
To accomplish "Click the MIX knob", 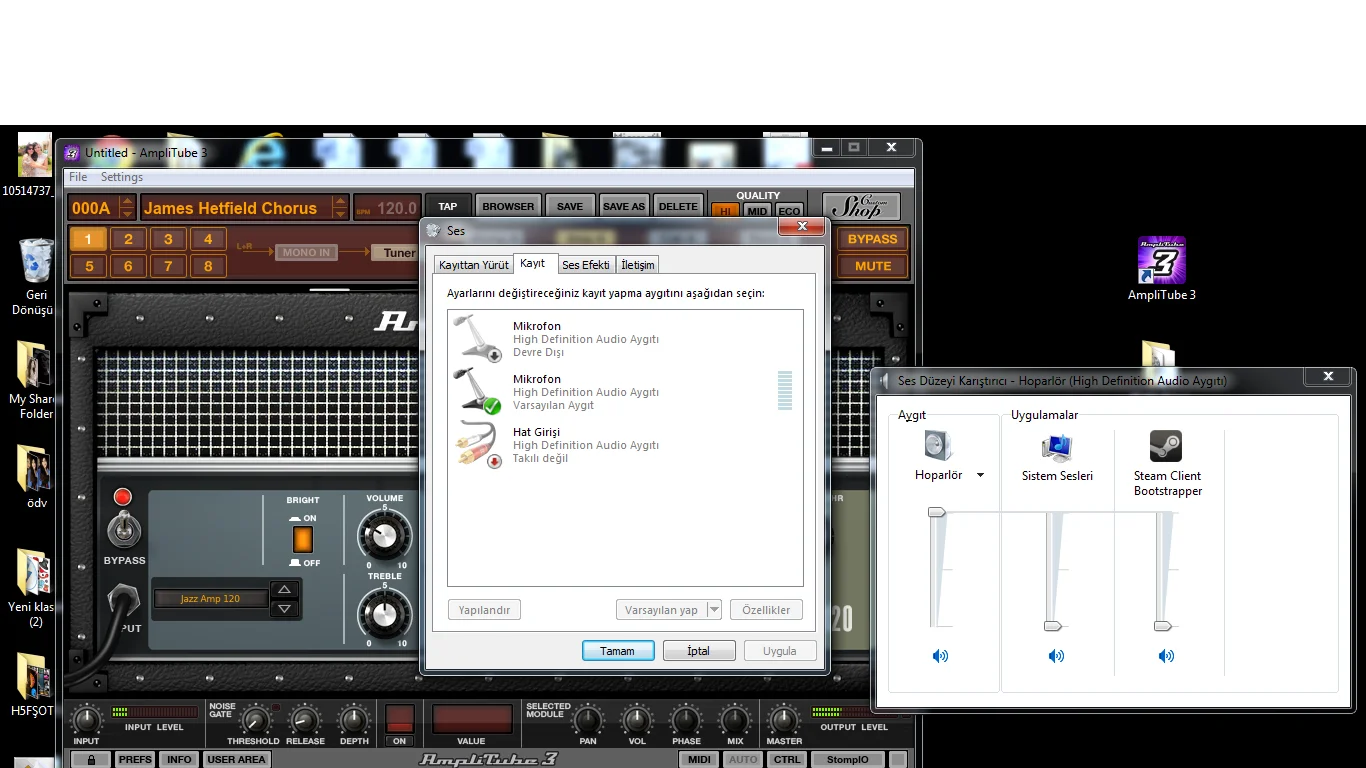I will point(735,720).
